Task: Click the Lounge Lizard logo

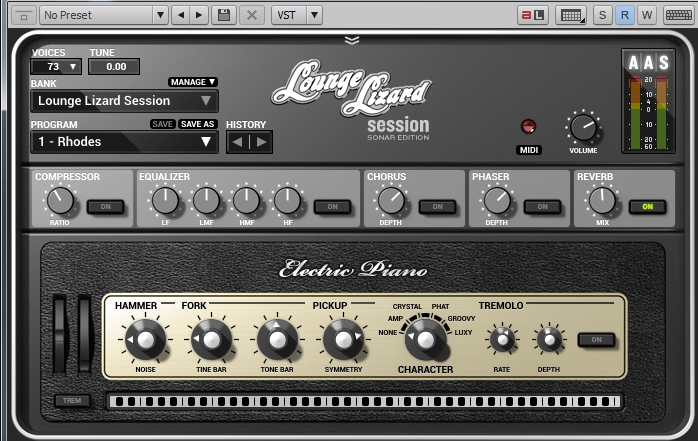Action: (x=352, y=87)
